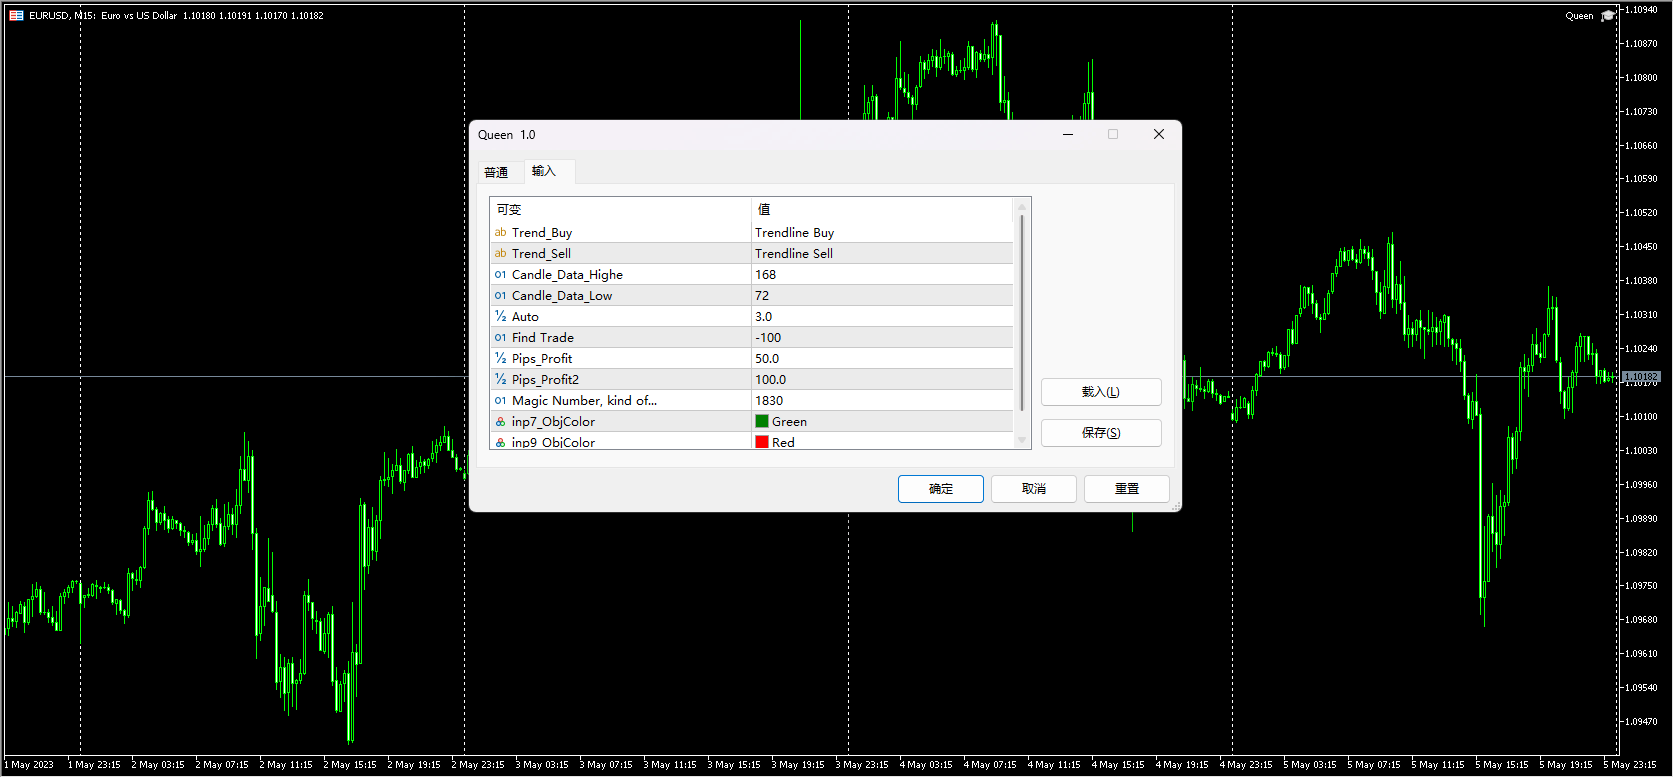Click the integer type icon beside Candle_Data_Highe
The height and width of the screenshot is (778, 1674).
coord(500,275)
